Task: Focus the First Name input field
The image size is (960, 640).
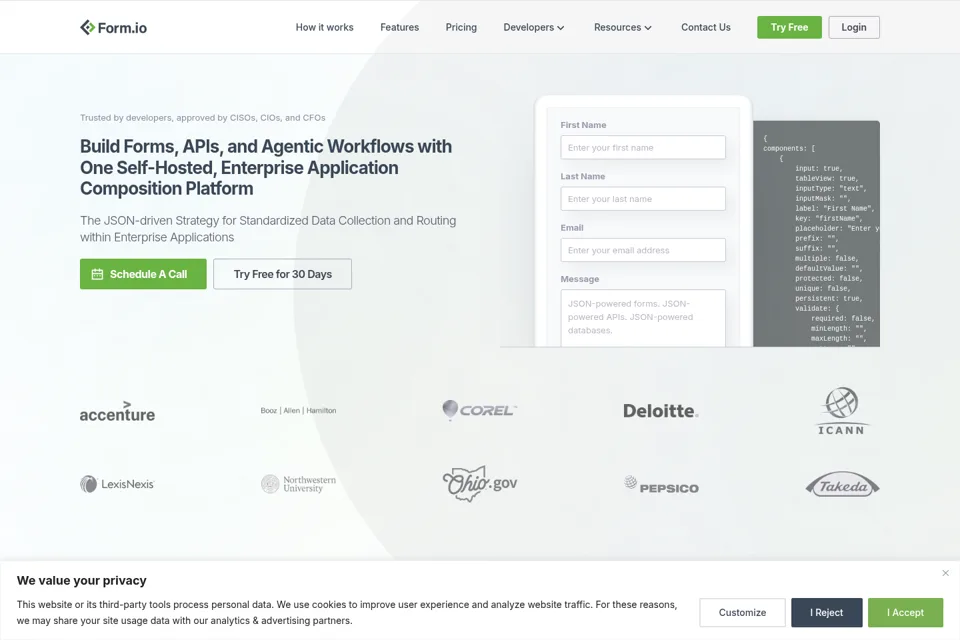Action: coord(643,148)
